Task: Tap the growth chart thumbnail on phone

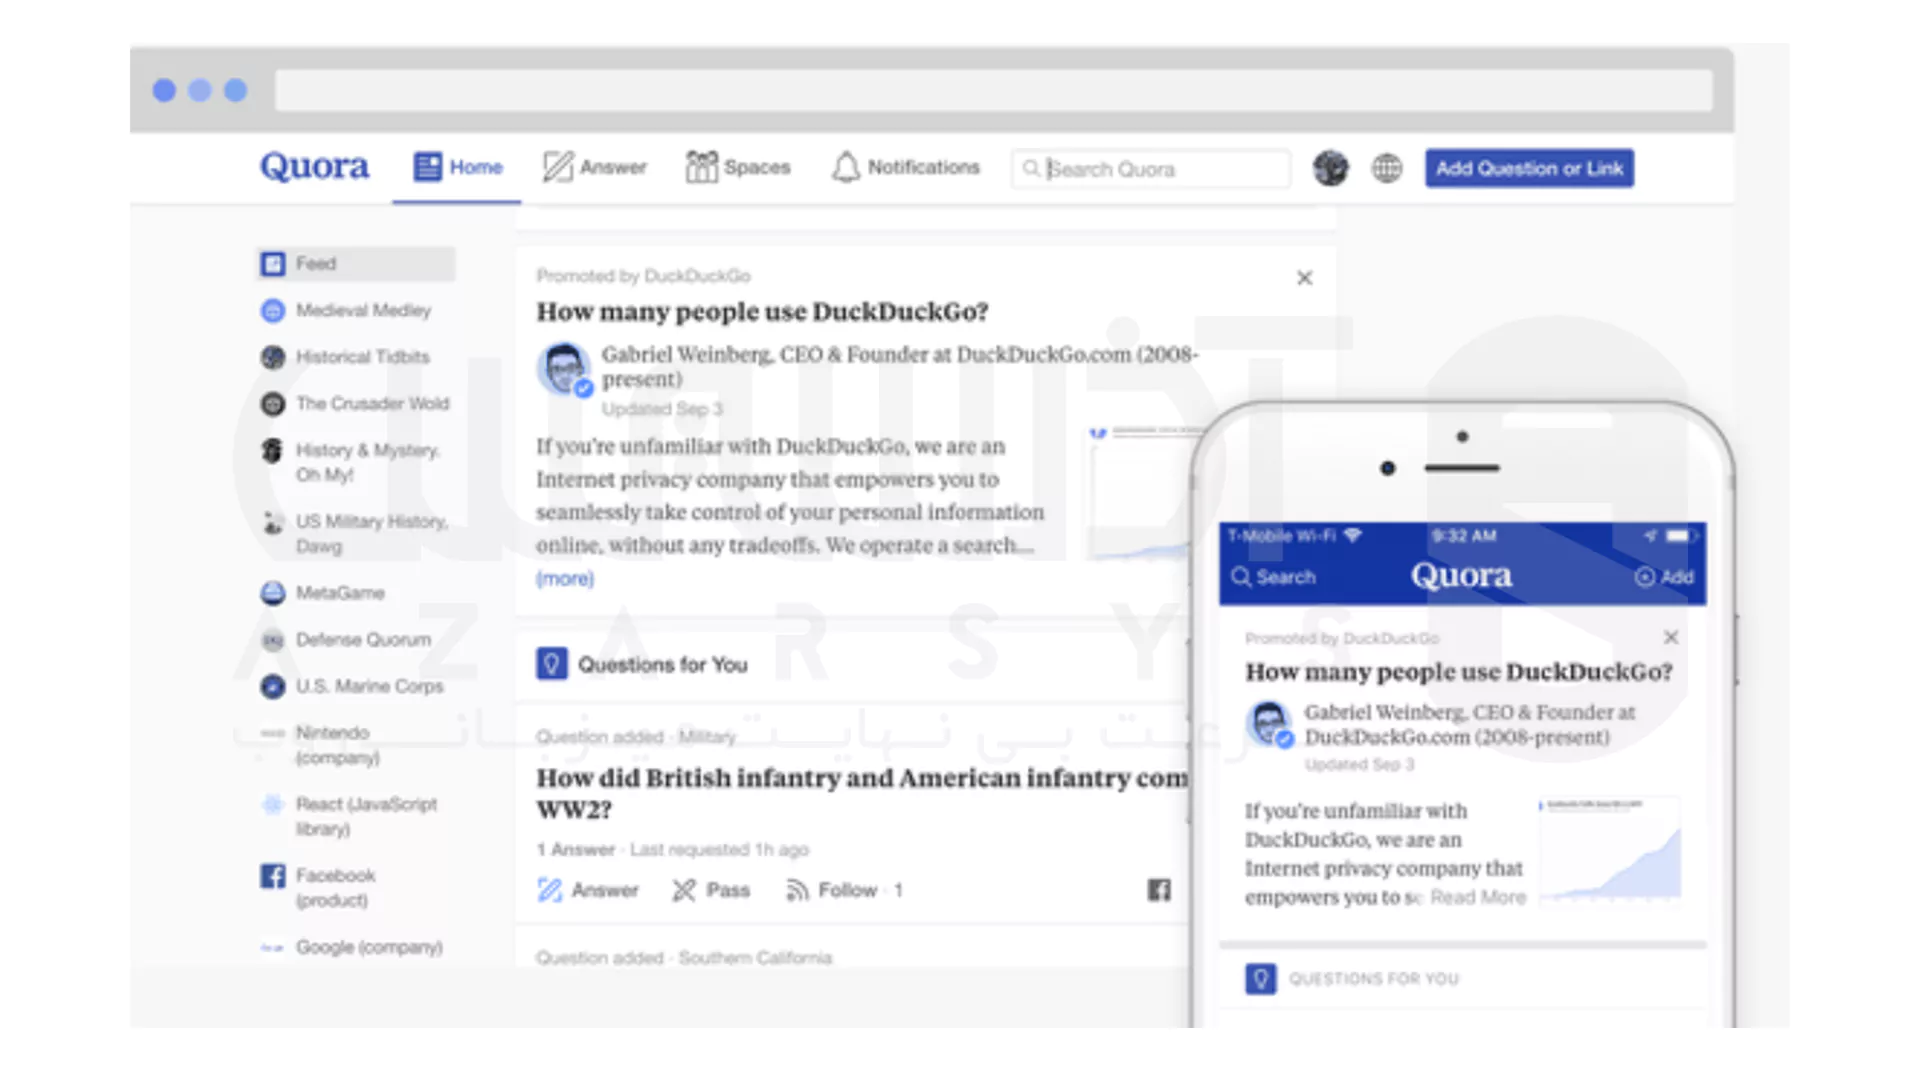Action: (x=1609, y=849)
